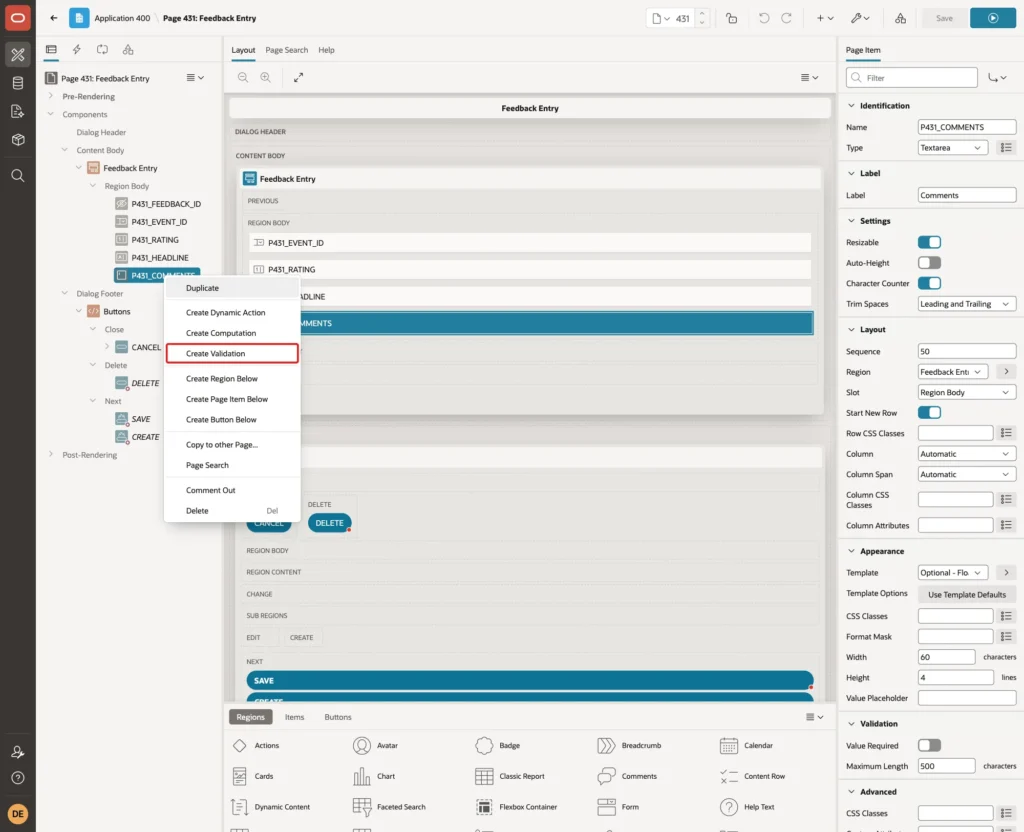Choose Create Dynamic Action menu entry
Image resolution: width=1024 pixels, height=832 pixels.
click(x=232, y=313)
